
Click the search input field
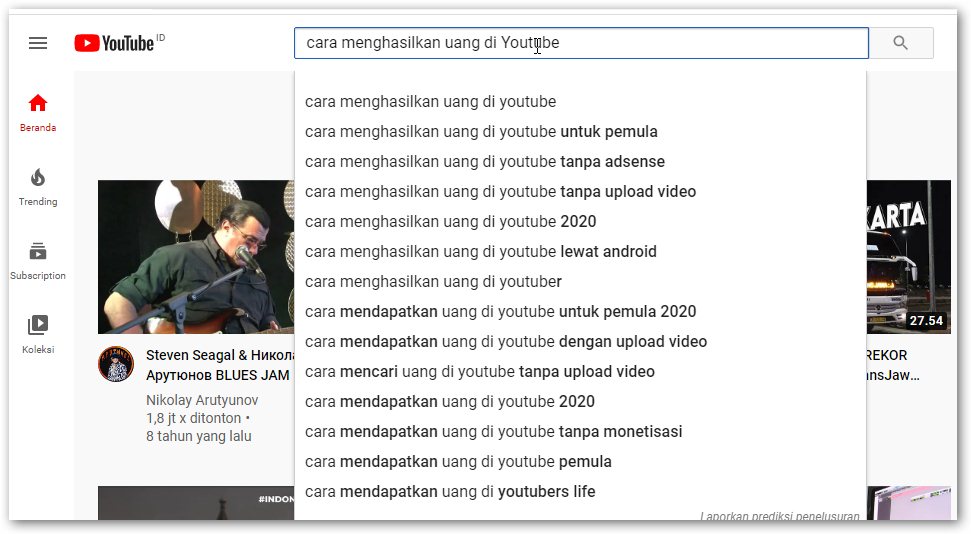581,43
